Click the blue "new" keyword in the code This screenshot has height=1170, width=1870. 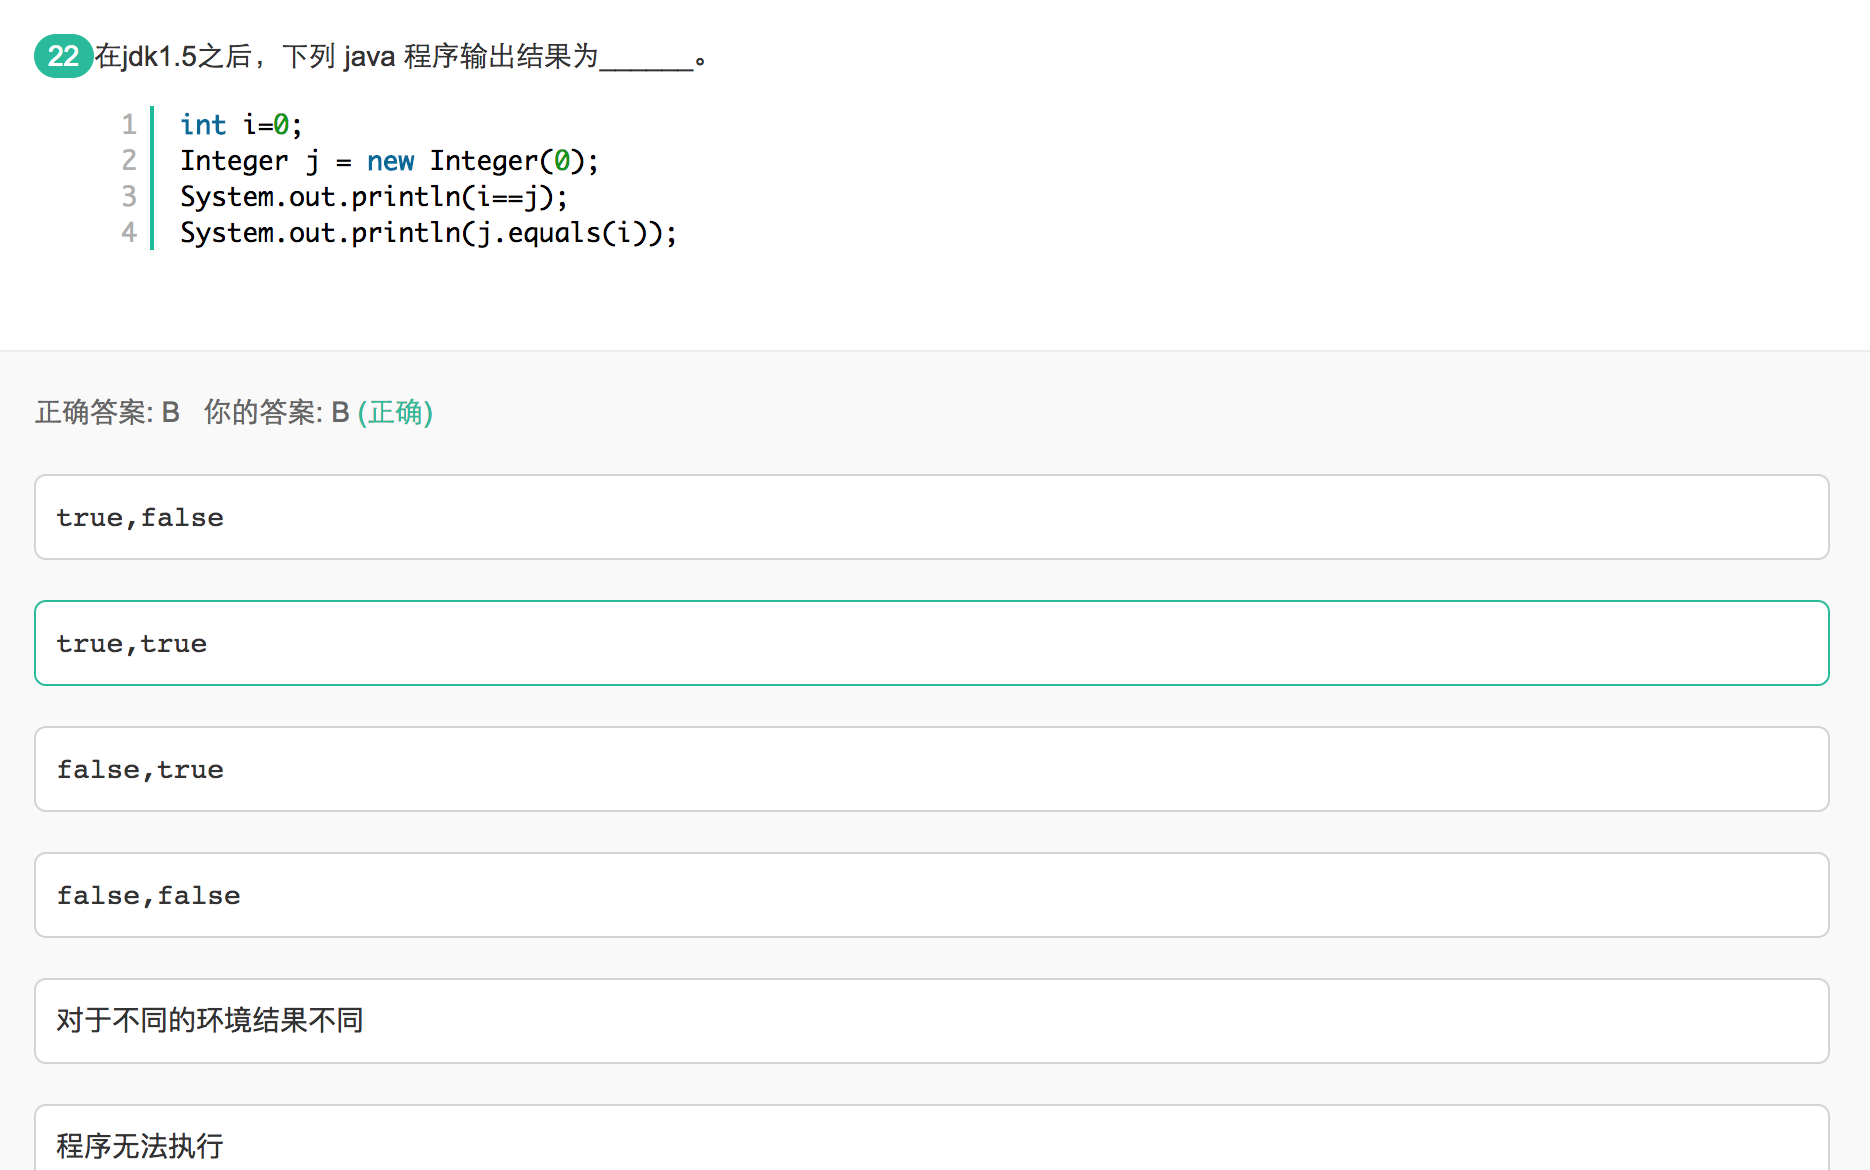click(x=390, y=161)
